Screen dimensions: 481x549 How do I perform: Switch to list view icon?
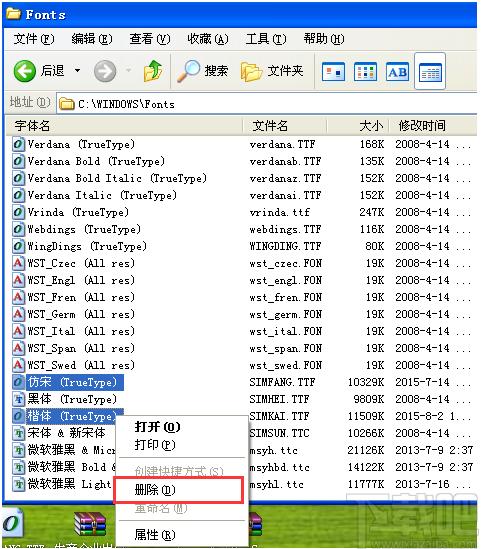click(365, 71)
